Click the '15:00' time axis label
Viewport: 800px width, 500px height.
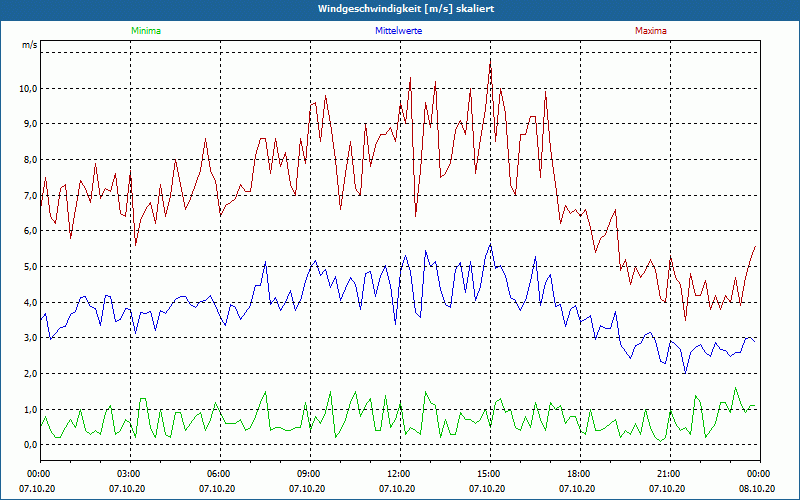point(487,474)
